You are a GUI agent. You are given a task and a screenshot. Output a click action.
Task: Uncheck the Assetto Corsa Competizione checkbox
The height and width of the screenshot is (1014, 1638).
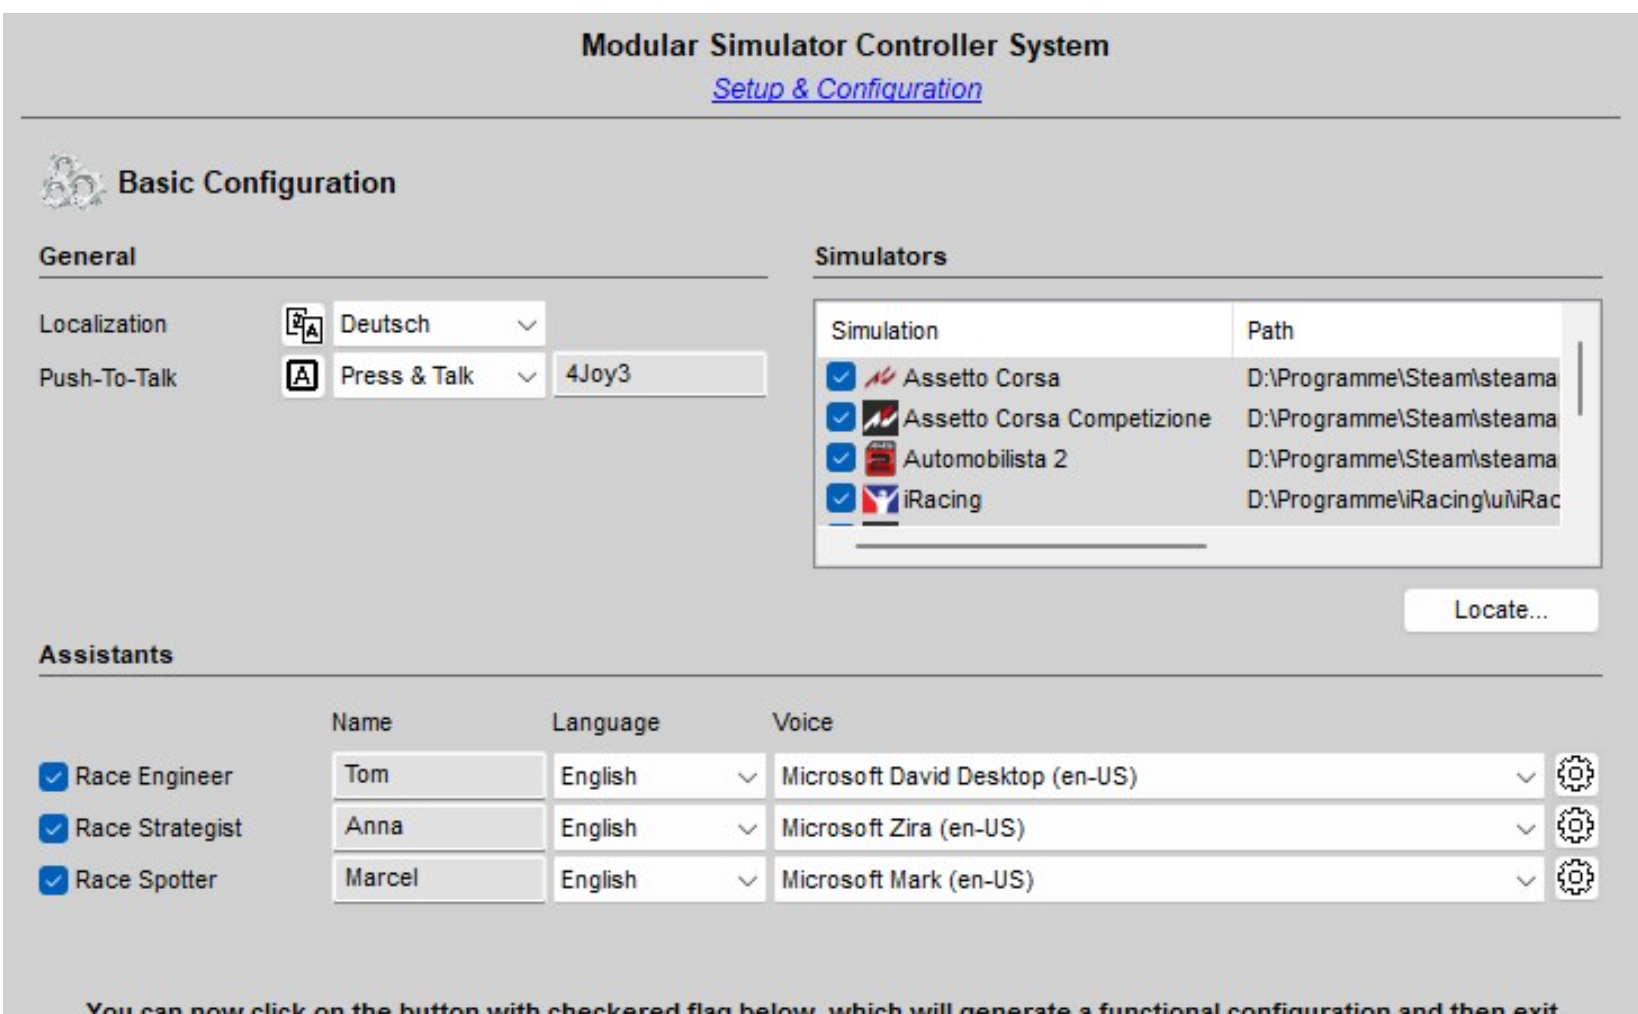tap(841, 418)
